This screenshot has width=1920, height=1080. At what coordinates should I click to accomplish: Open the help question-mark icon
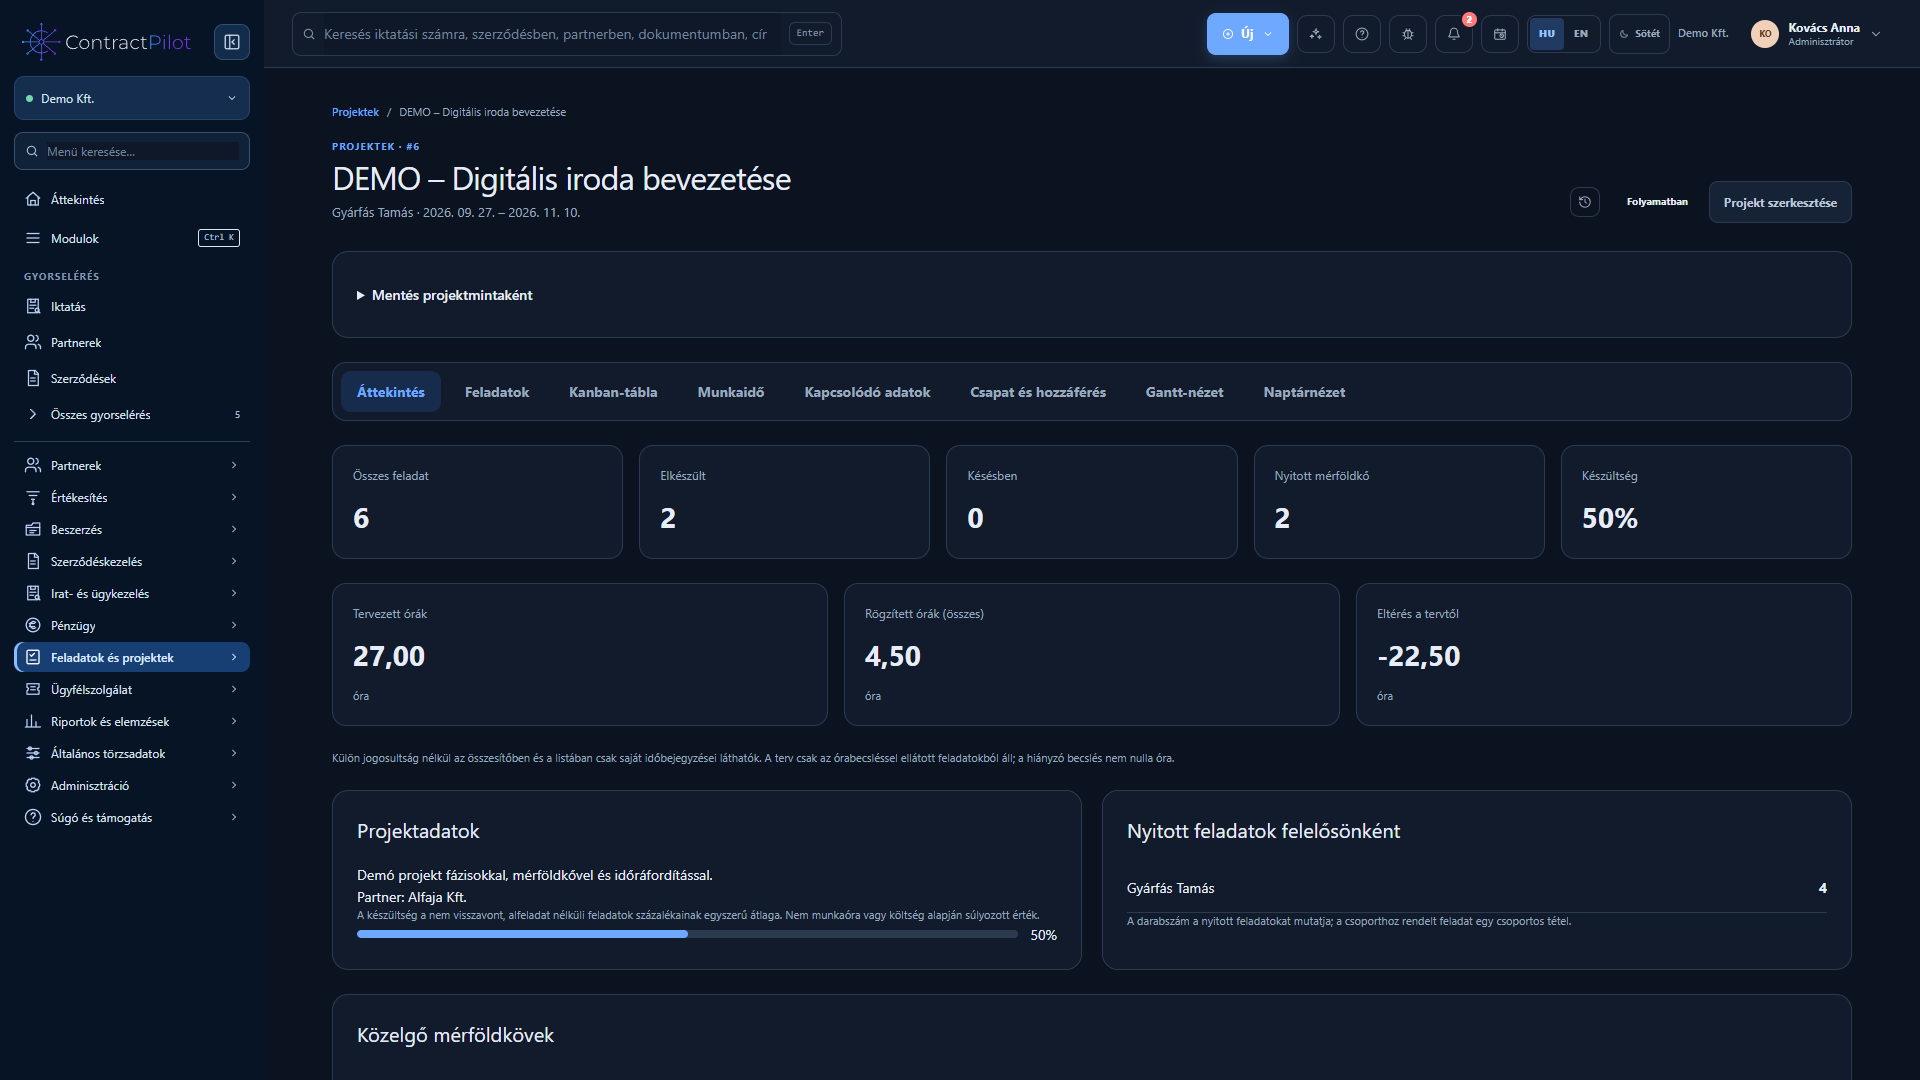coord(1362,34)
